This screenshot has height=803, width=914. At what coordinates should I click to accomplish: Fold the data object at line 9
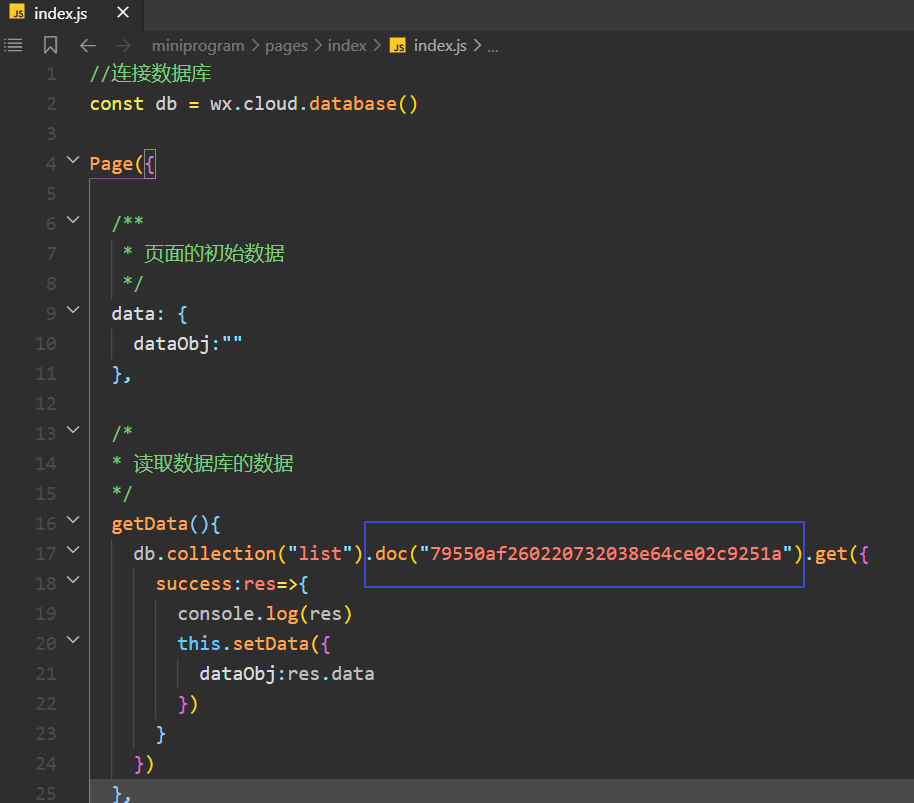[x=73, y=309]
